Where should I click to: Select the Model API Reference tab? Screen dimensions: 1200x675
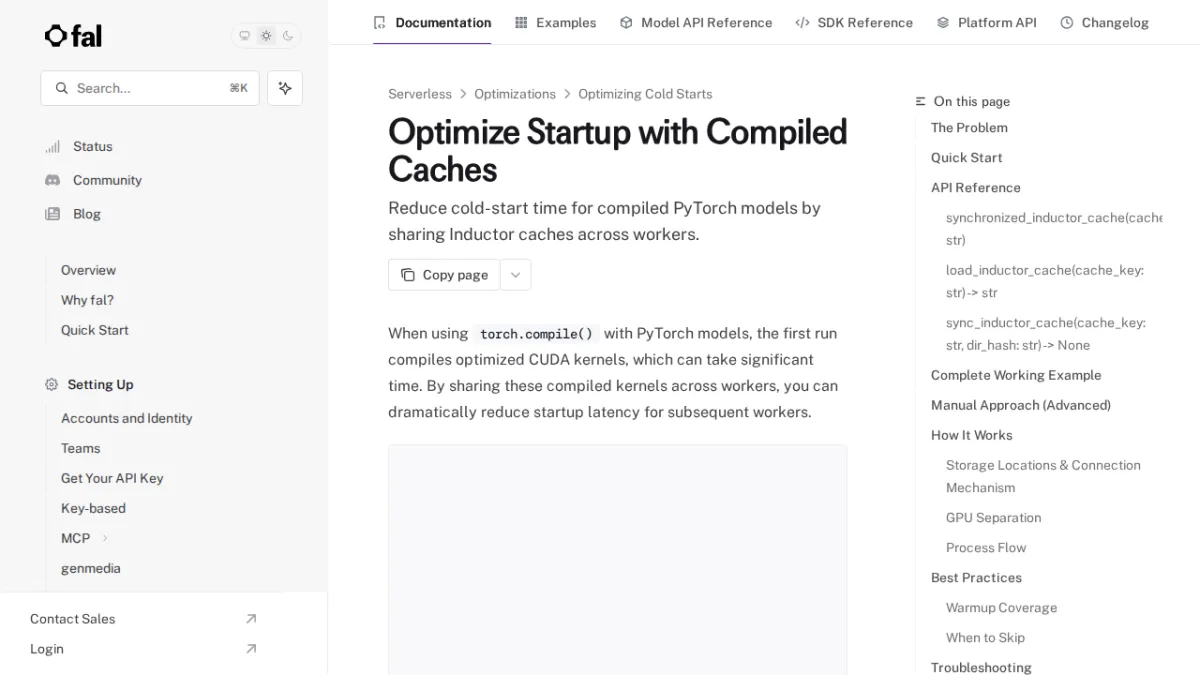696,22
